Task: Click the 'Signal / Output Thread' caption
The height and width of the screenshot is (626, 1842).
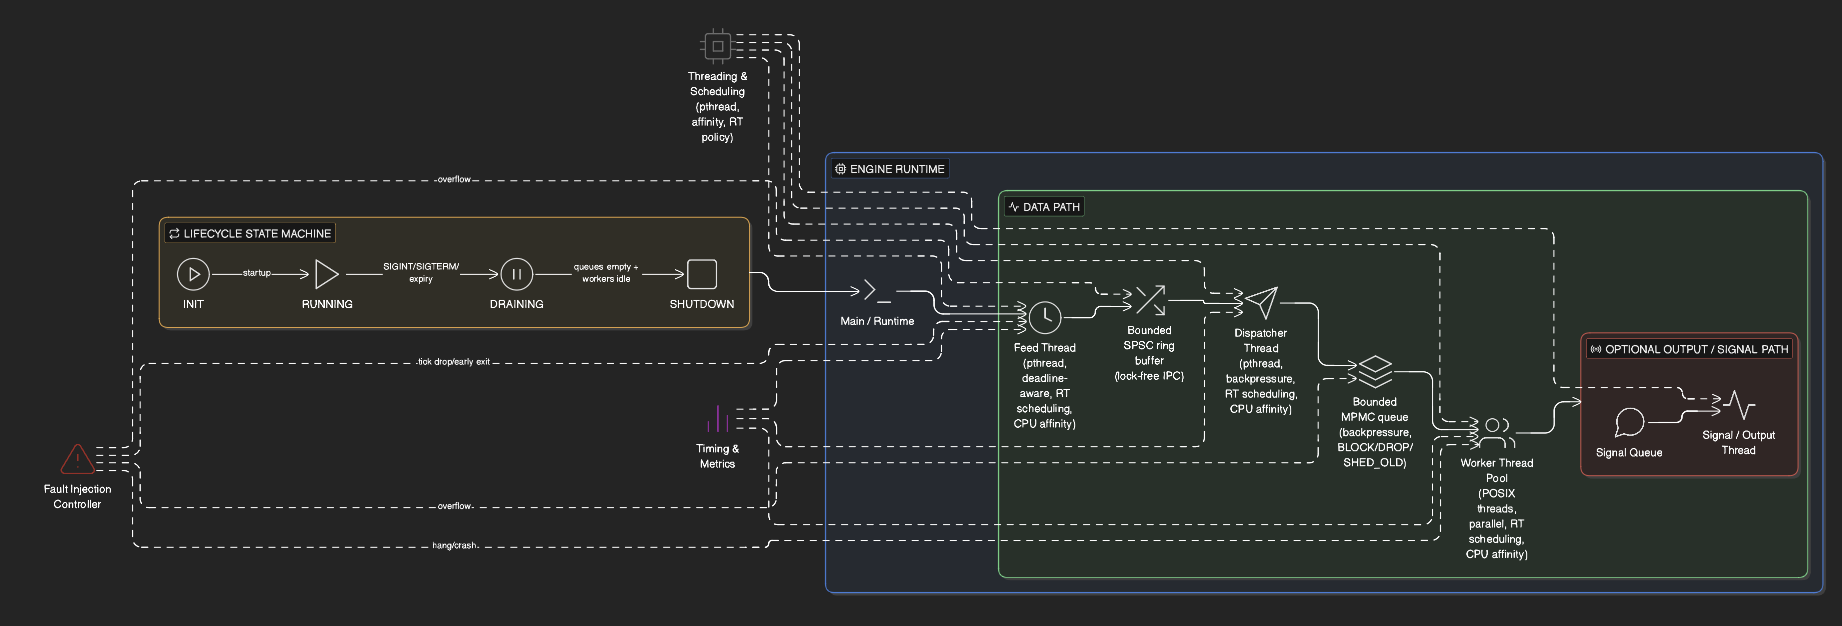Action: pos(1738,443)
